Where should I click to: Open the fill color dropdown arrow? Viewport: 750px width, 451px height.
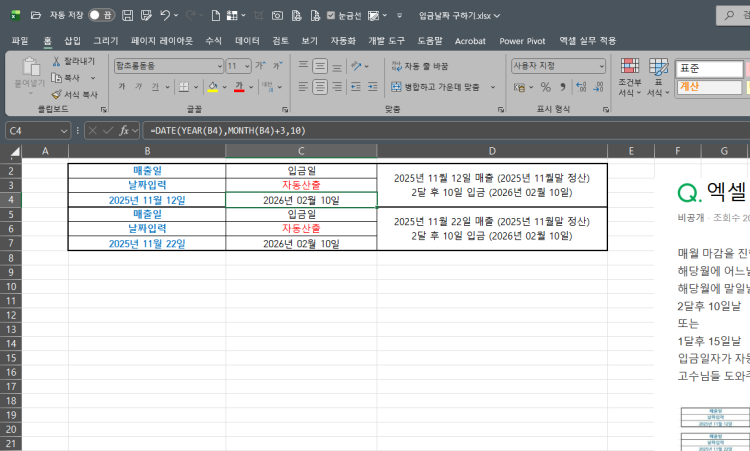tap(224, 87)
